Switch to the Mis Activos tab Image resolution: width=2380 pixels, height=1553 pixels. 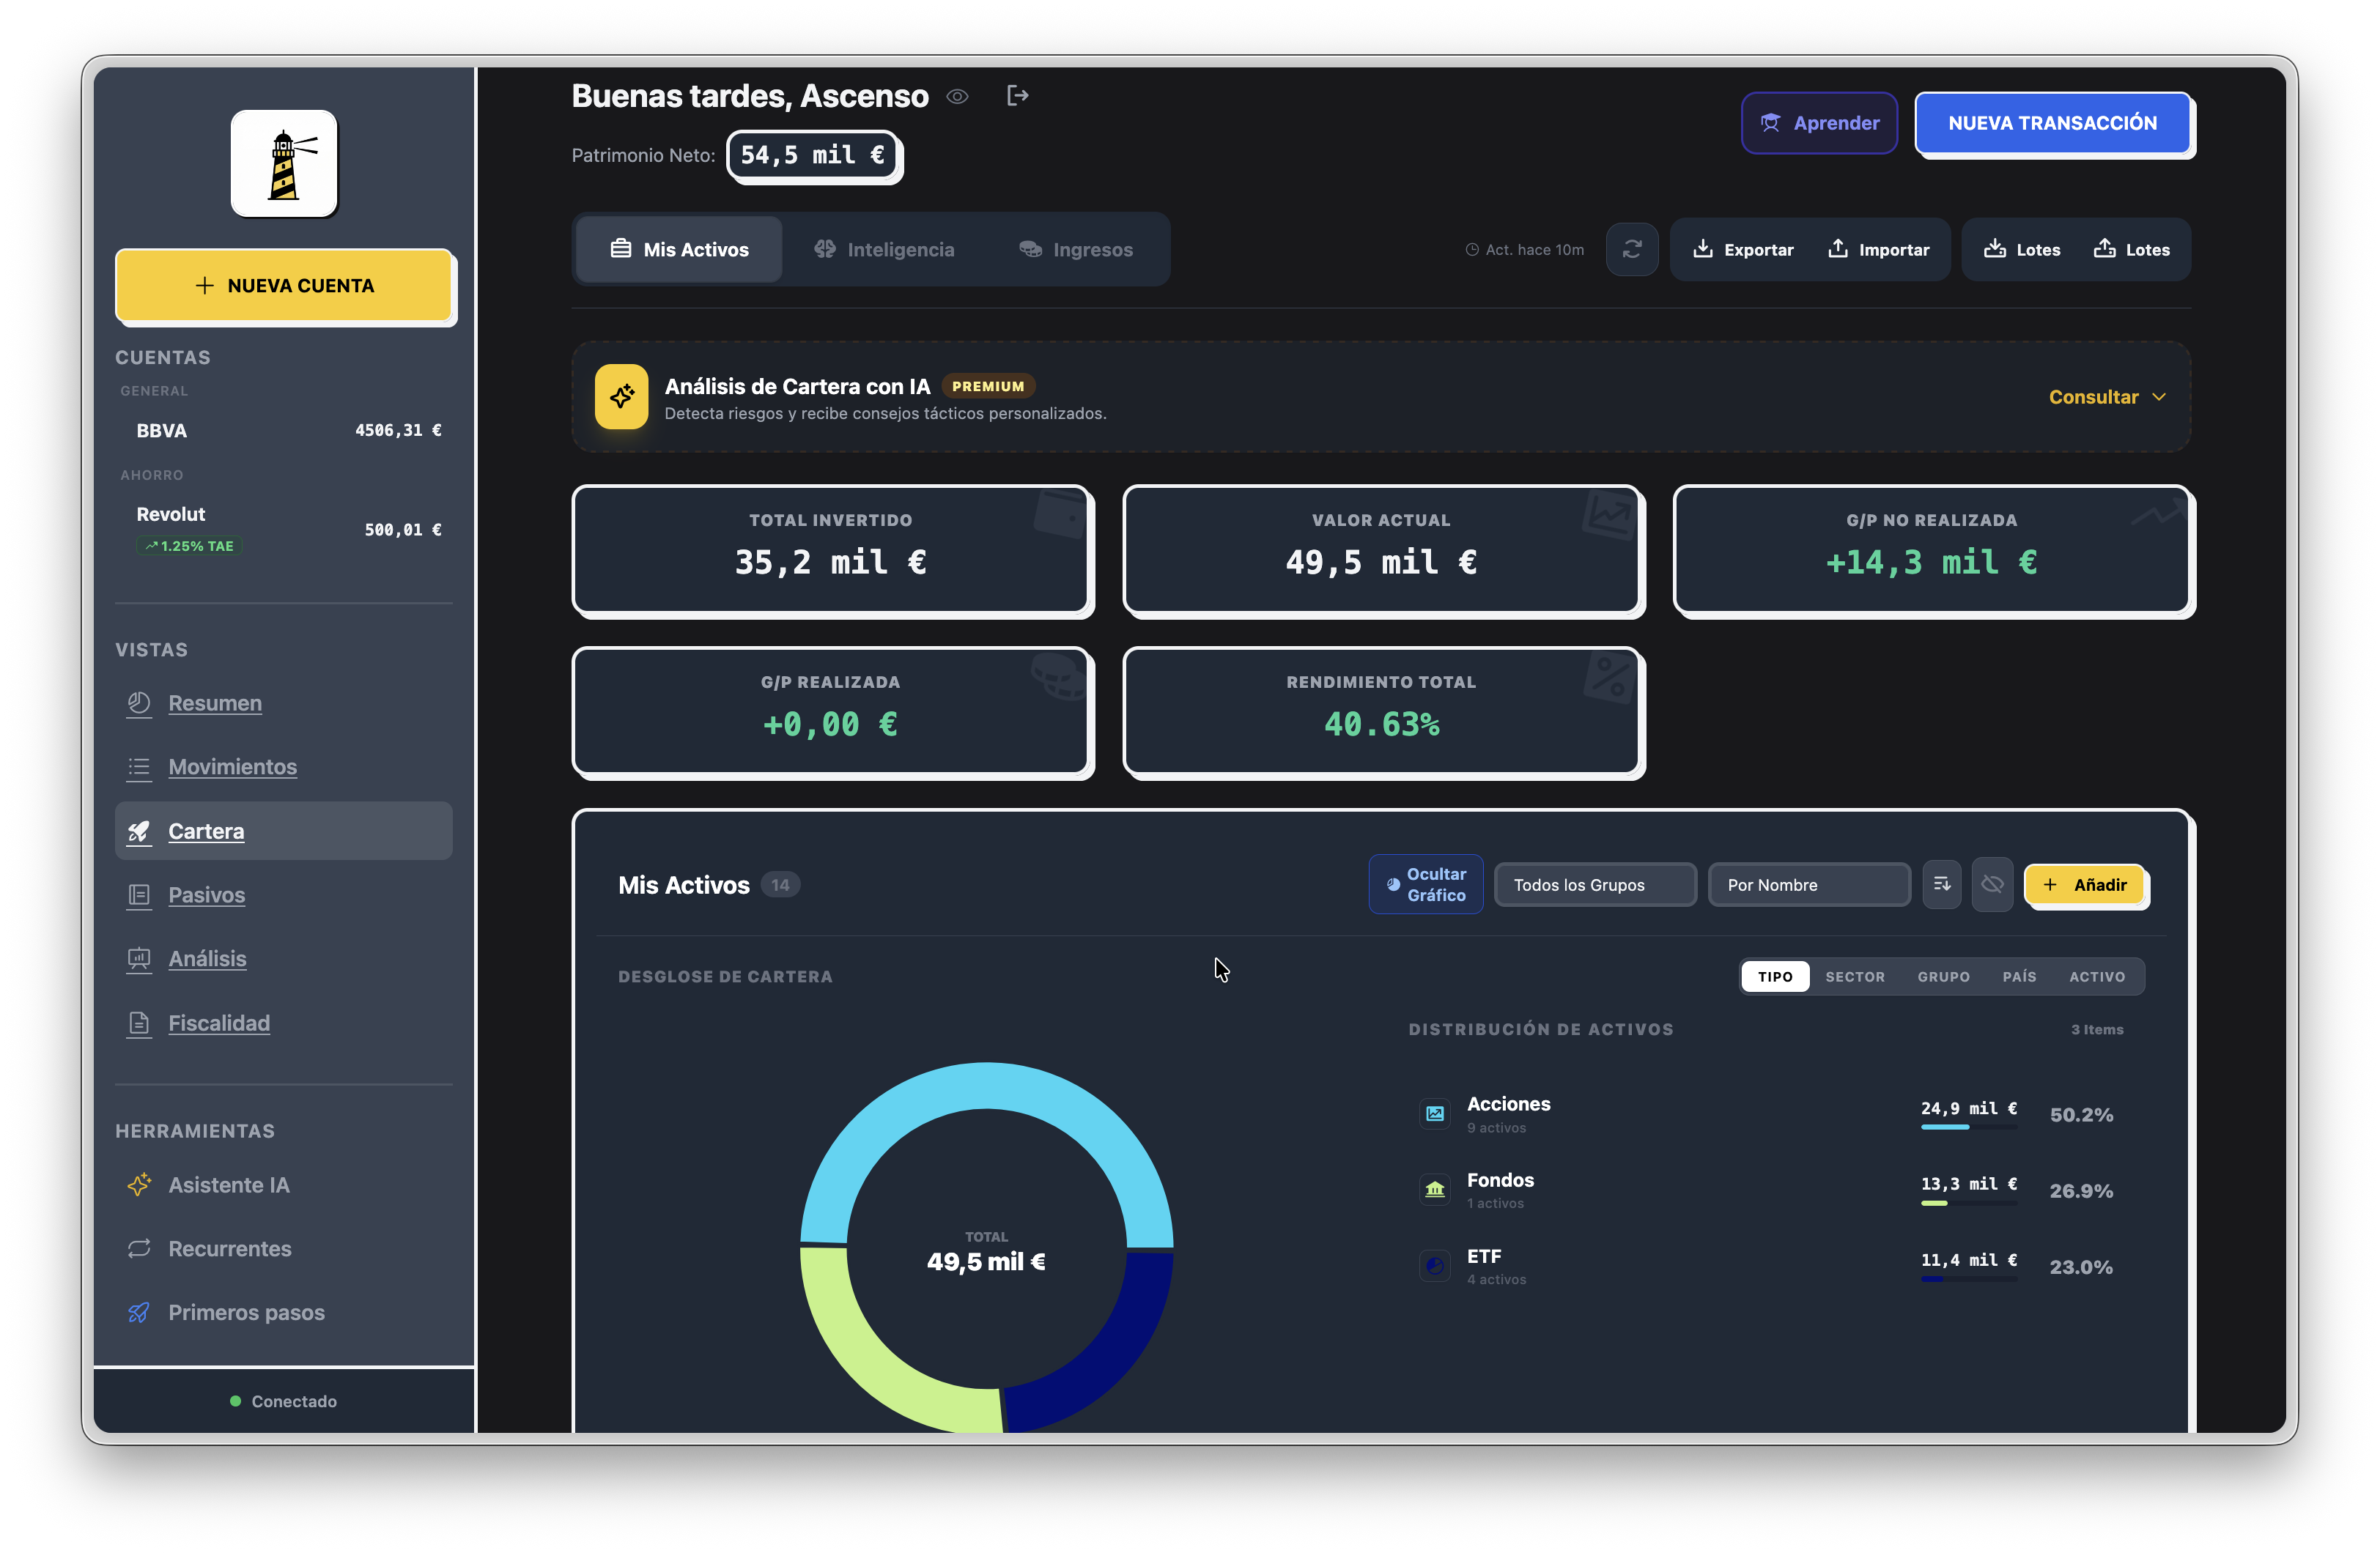point(679,249)
